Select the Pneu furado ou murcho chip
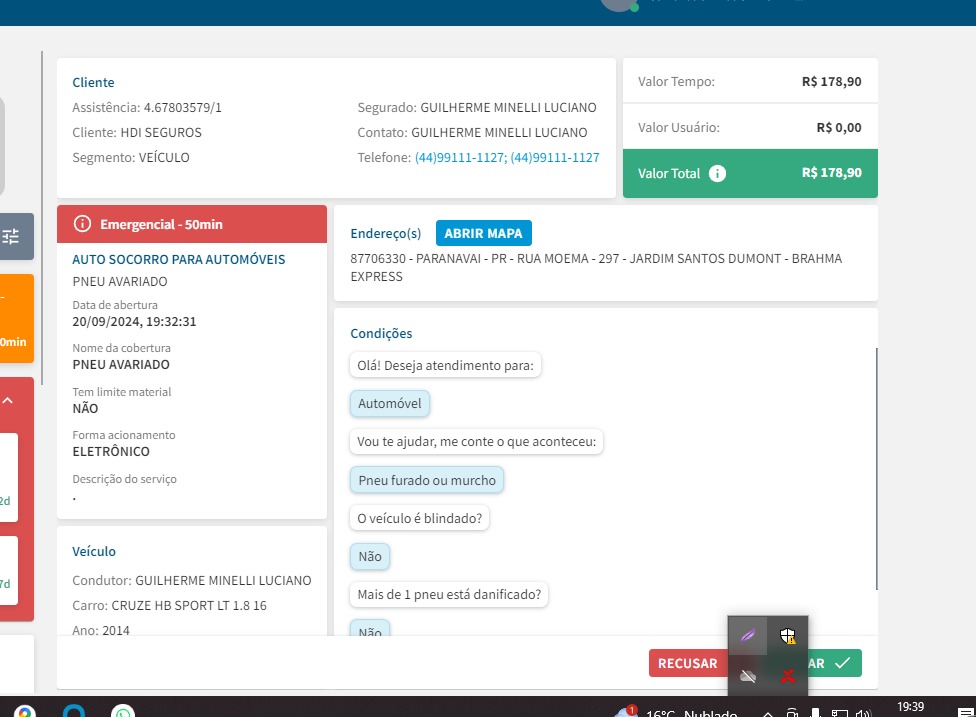The image size is (976, 717). click(427, 480)
